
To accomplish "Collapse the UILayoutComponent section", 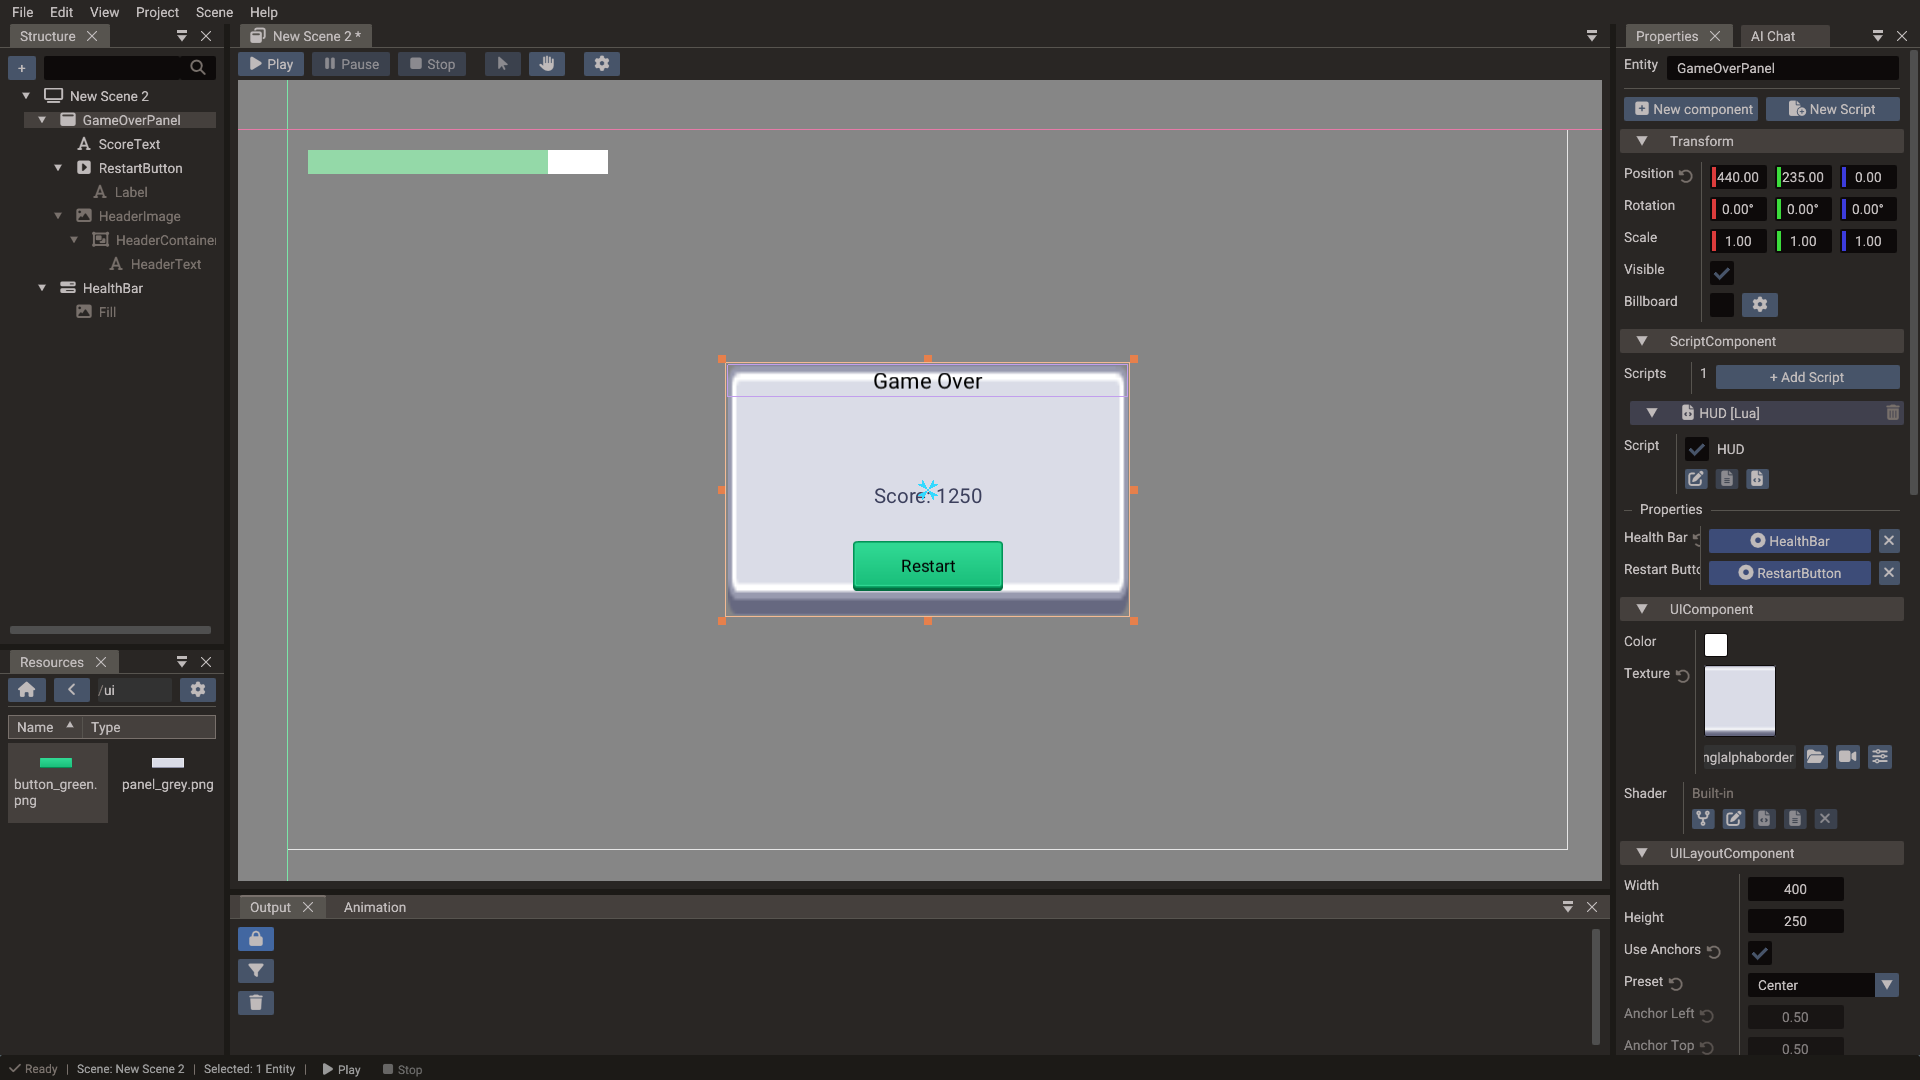I will (1641, 853).
